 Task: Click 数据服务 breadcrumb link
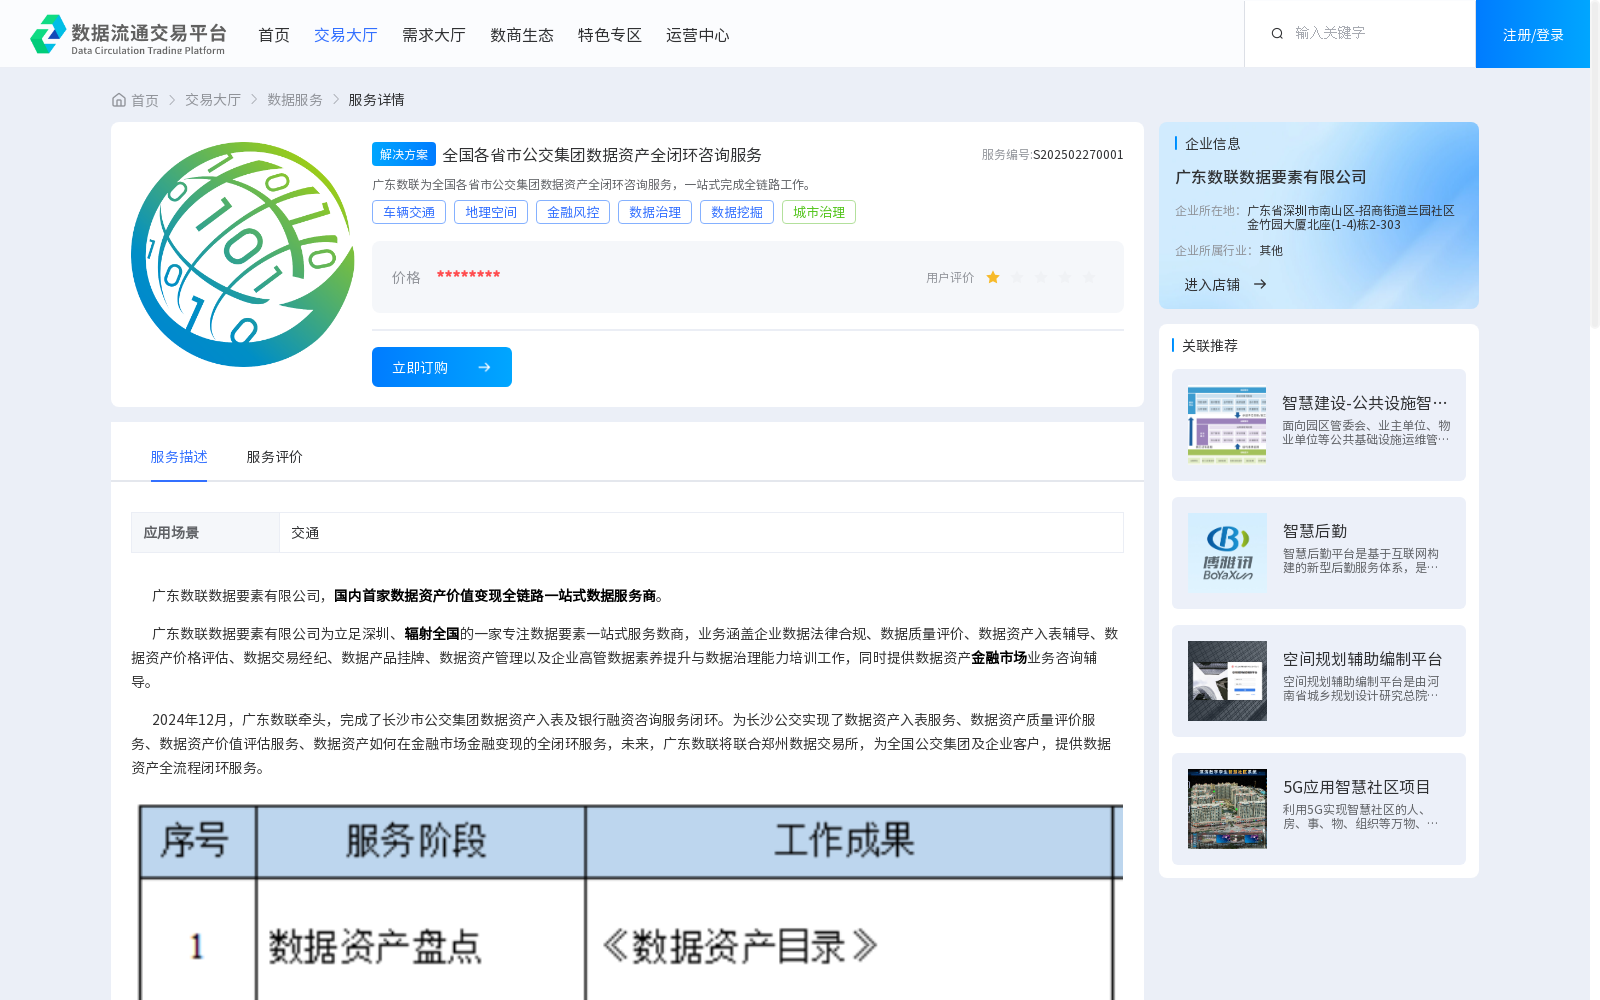pos(295,100)
